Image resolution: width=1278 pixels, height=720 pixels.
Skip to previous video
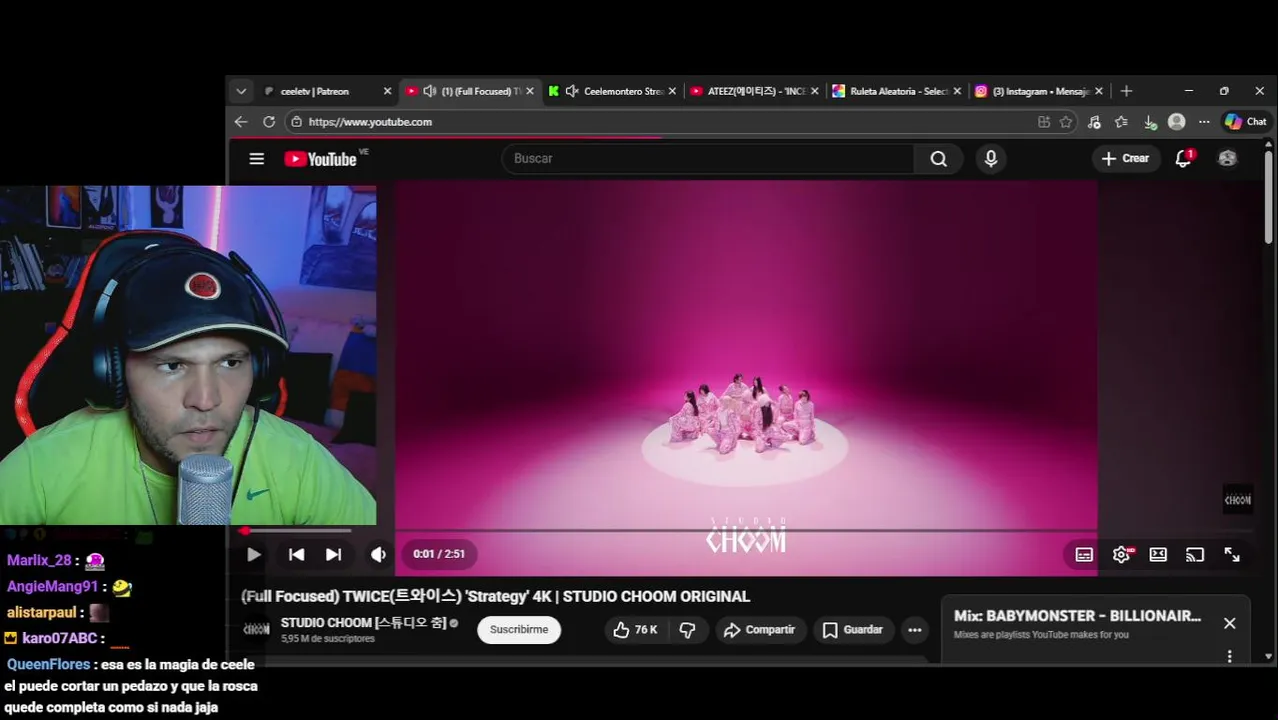296,554
